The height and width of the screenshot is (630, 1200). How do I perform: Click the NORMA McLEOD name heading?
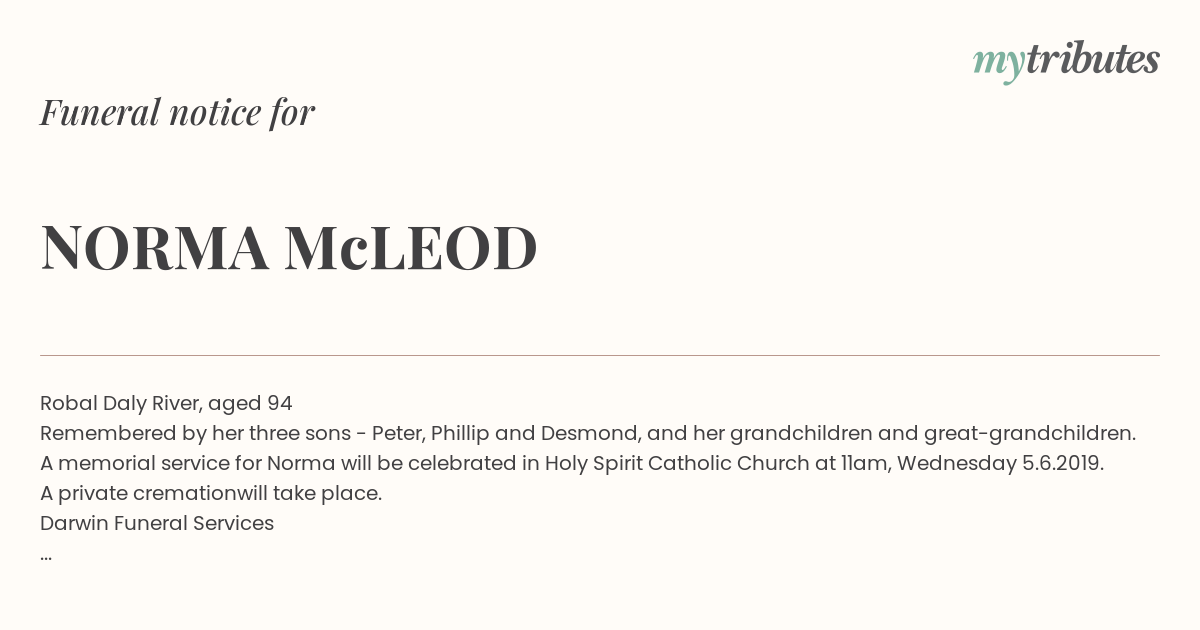click(x=289, y=248)
